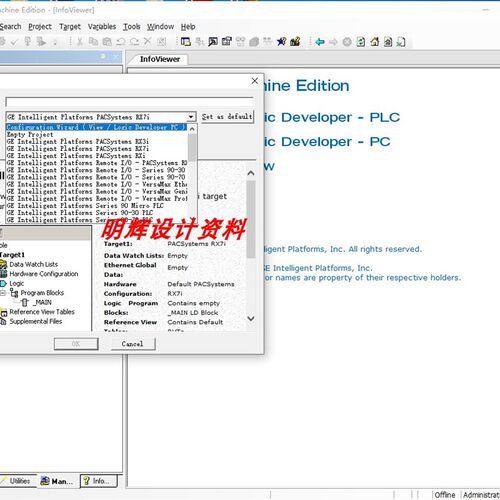This screenshot has height=500, width=500.
Task: Click the download to target toolbar icon
Action: (27, 42)
